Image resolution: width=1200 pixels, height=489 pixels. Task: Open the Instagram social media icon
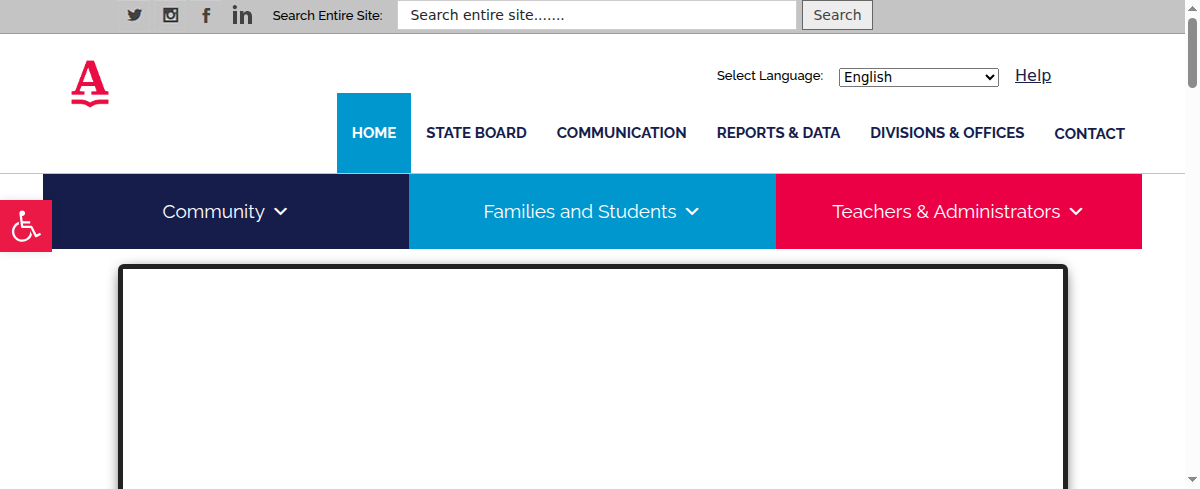(171, 15)
